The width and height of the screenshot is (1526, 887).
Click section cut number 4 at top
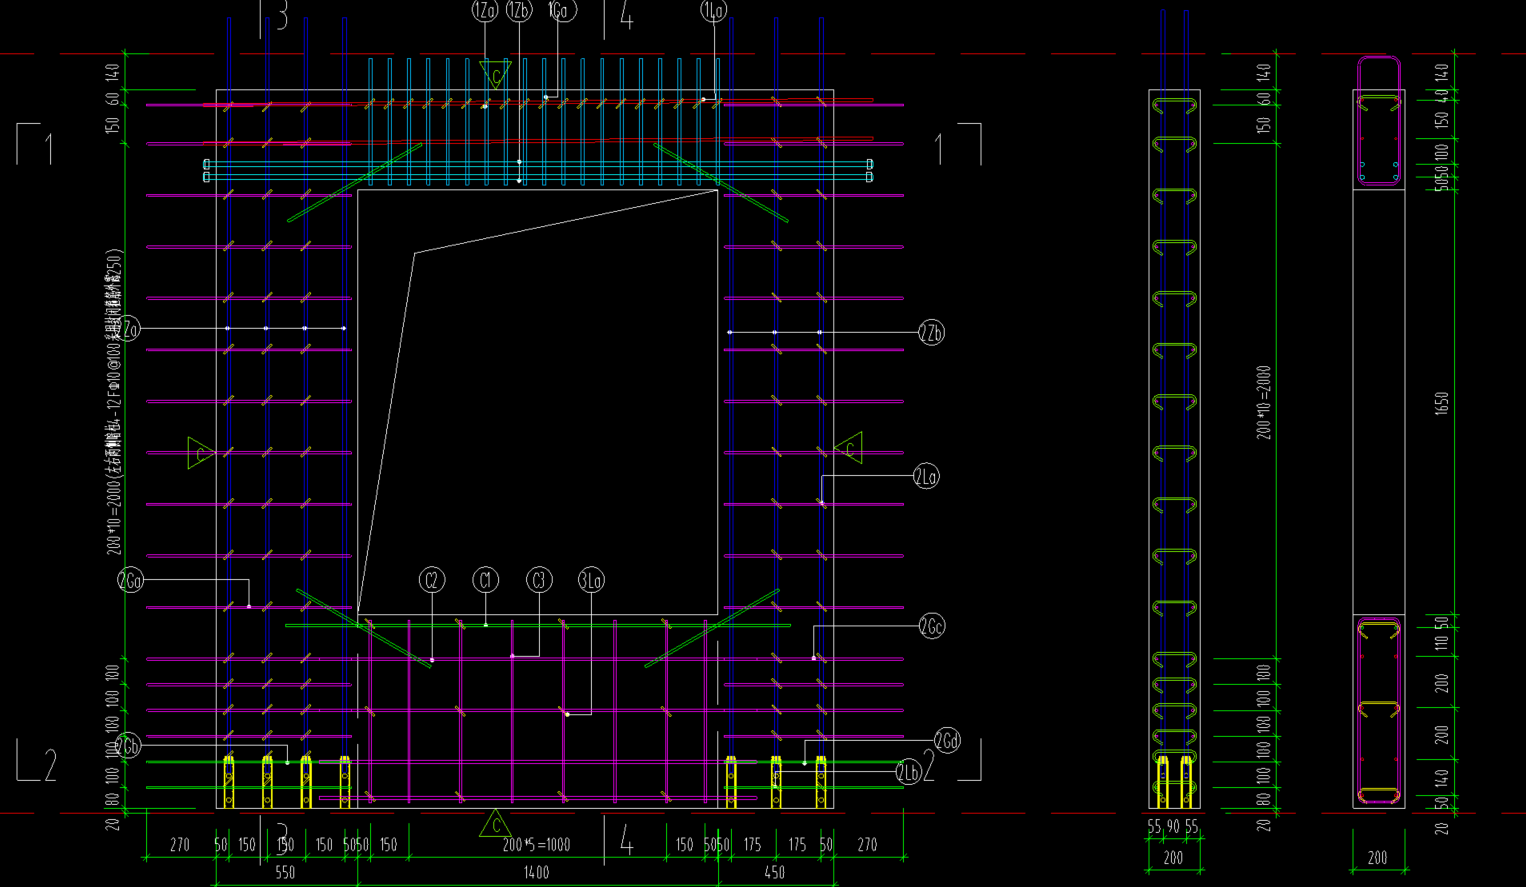626,16
